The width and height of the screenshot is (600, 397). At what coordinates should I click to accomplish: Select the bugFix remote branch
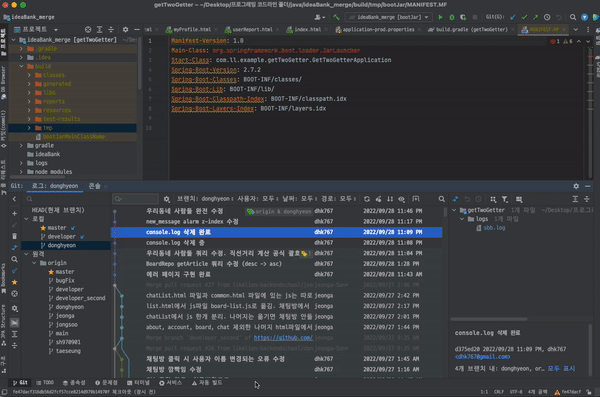(x=65, y=281)
